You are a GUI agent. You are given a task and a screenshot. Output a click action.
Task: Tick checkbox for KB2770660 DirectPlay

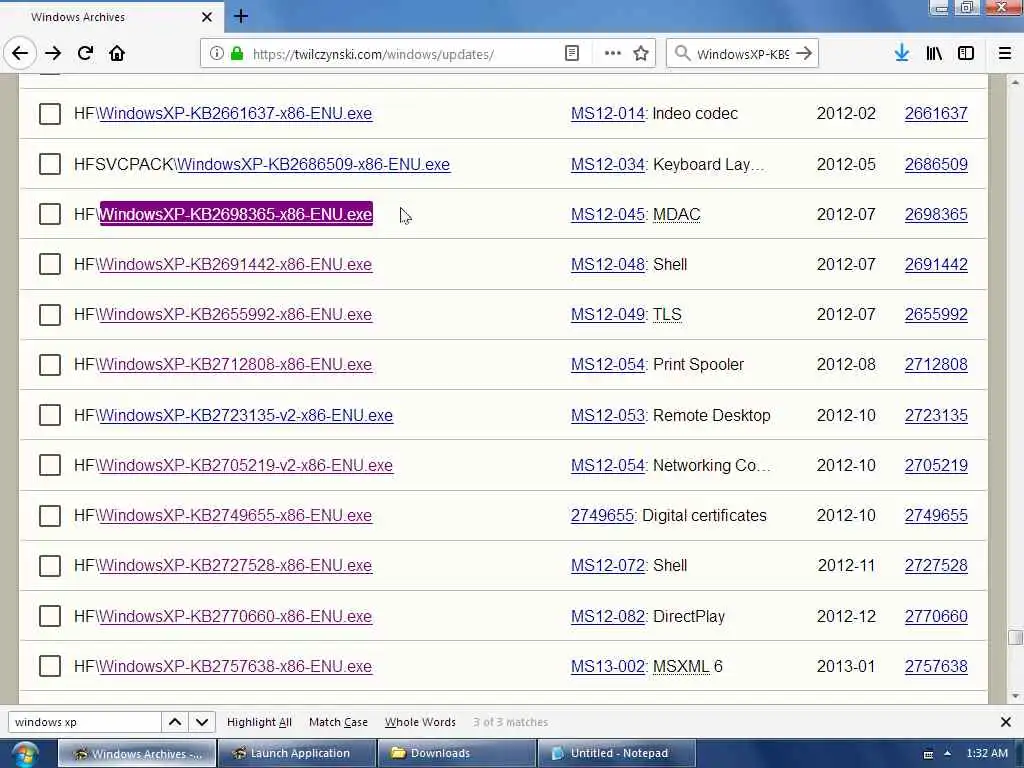coord(50,616)
